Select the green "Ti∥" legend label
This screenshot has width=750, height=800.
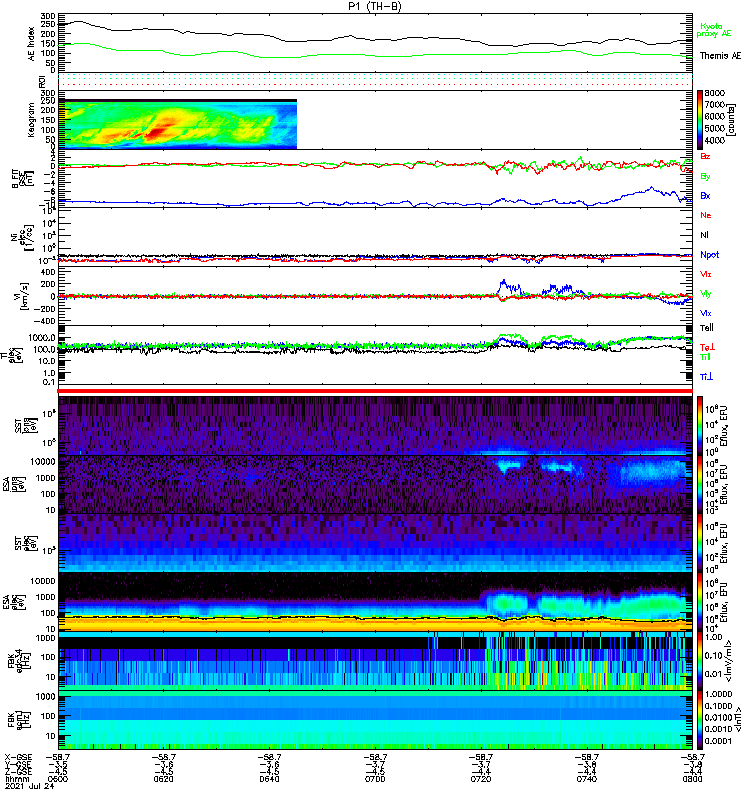click(705, 357)
